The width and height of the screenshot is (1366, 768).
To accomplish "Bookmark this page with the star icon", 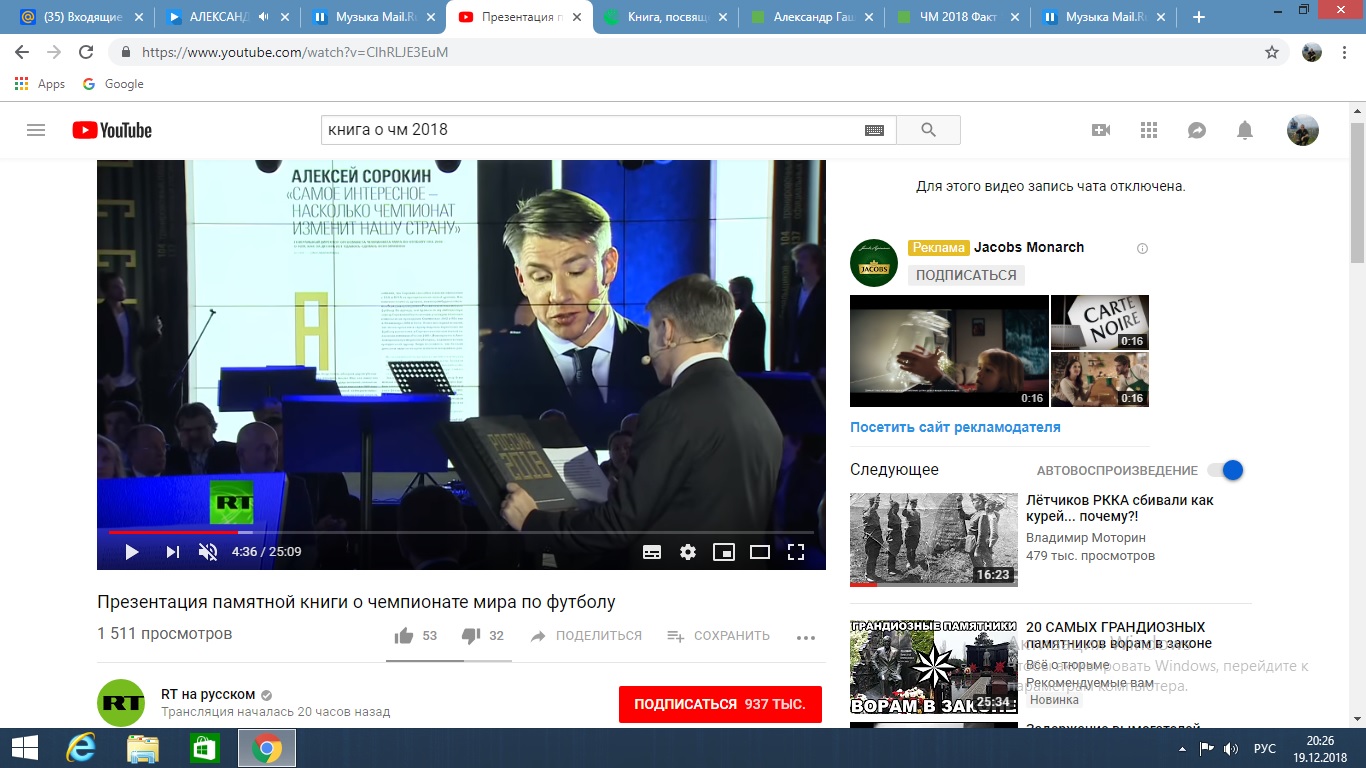I will point(1272,52).
